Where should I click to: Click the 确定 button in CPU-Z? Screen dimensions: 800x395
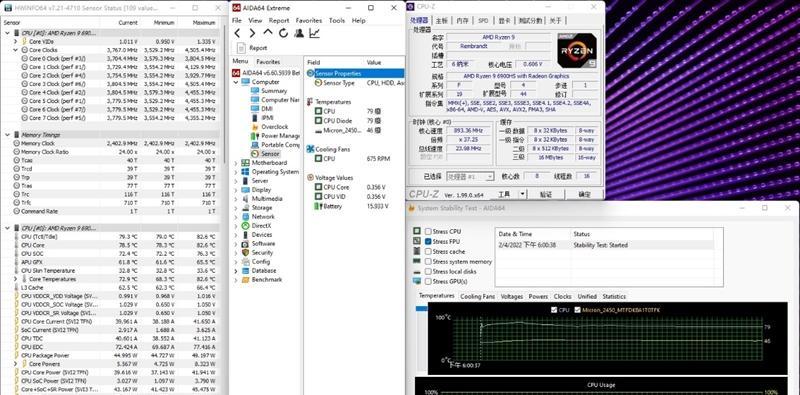[x=585, y=194]
